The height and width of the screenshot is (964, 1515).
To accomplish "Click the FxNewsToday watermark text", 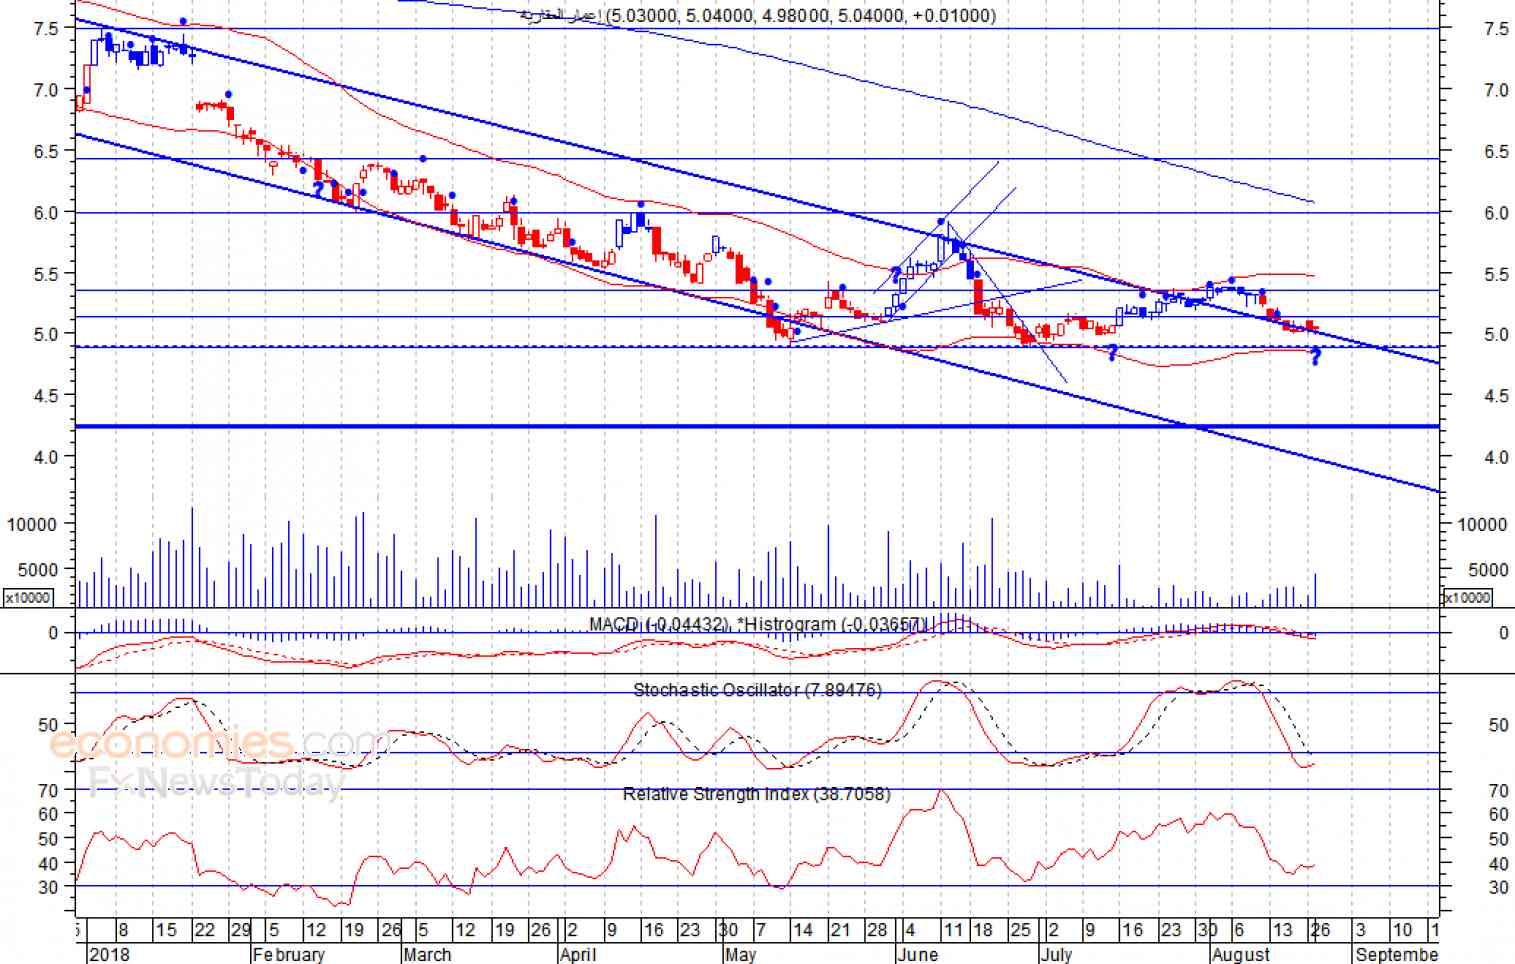I will [215, 781].
